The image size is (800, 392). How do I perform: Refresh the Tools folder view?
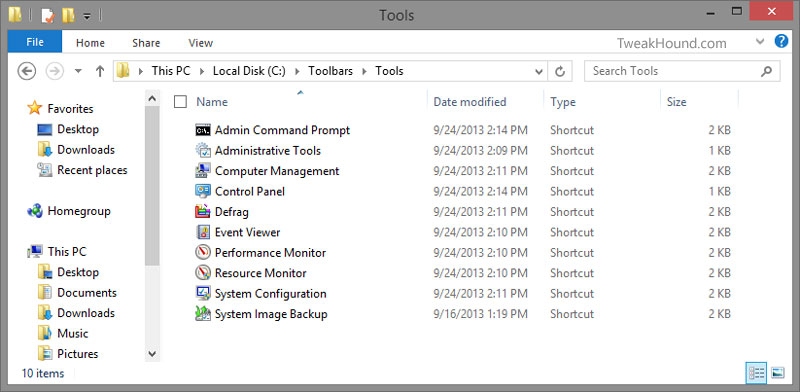tap(560, 71)
